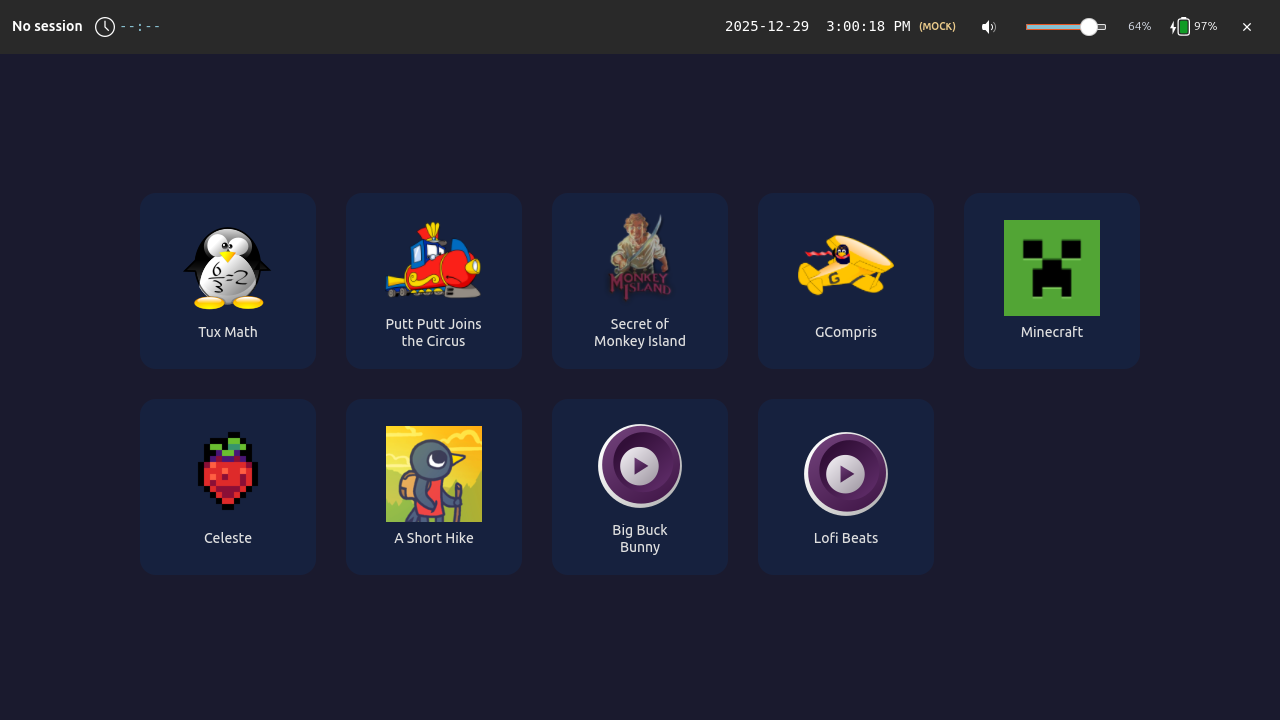This screenshot has height=720, width=1280.
Task: Click the "No session" label
Action: [x=47, y=27]
